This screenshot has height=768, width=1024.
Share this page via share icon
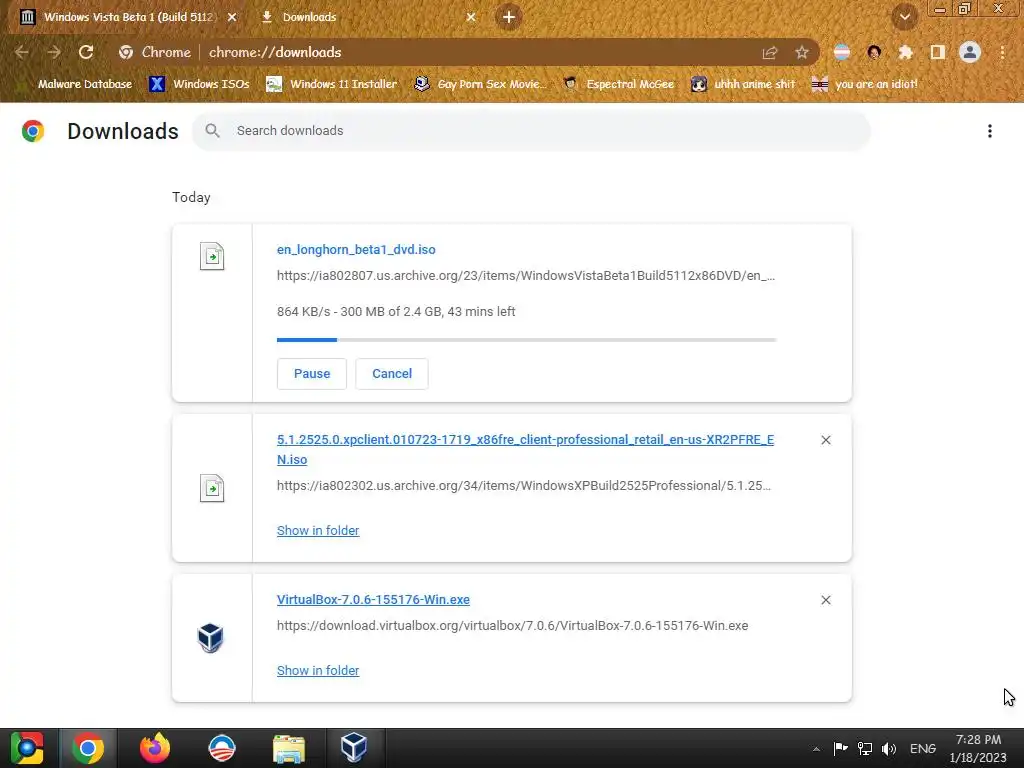[770, 52]
